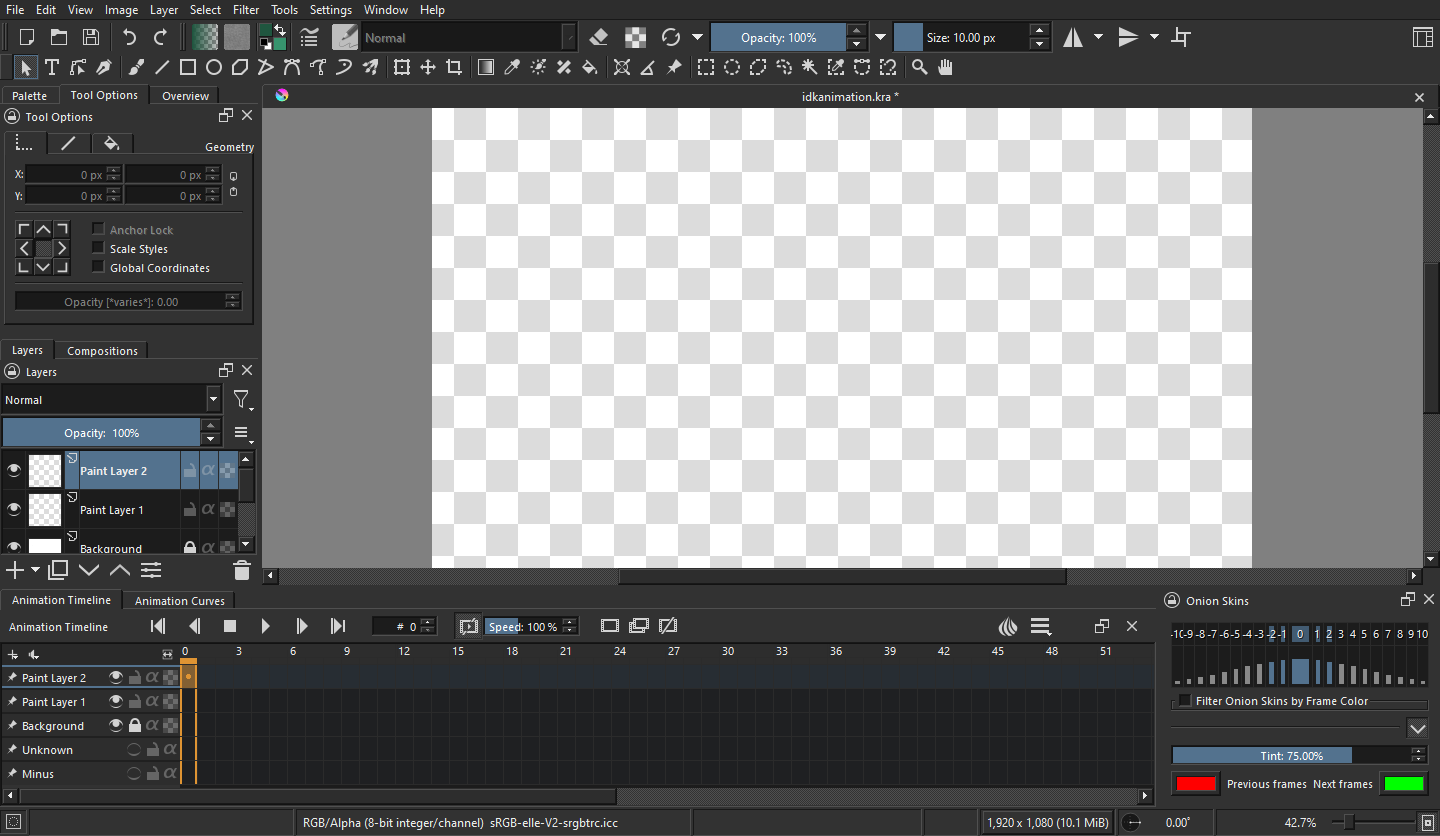The height and width of the screenshot is (836, 1440).
Task: Expand the add layer dropdown arrow
Action: pyautogui.click(x=36, y=570)
